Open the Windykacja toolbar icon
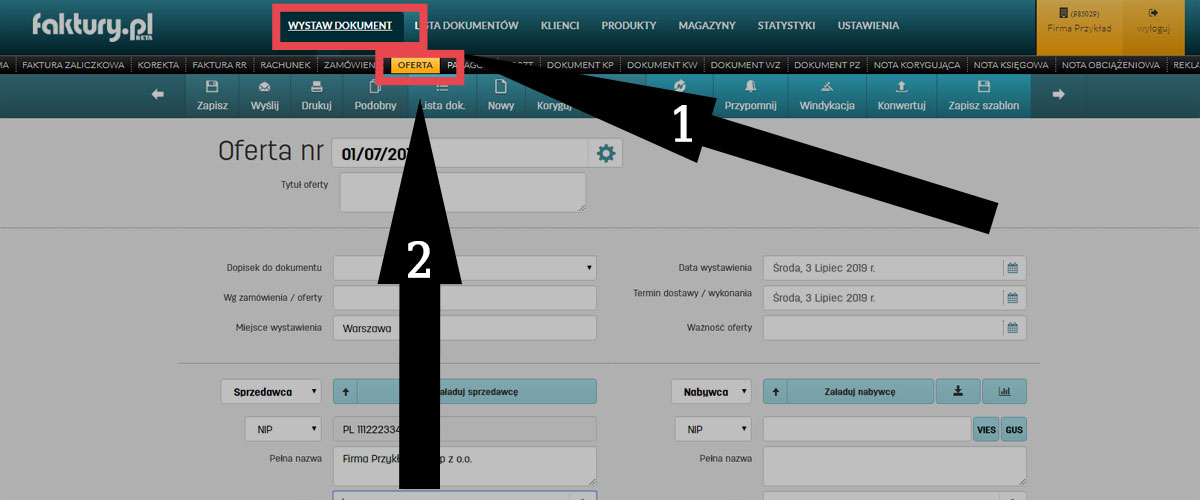Screen dimensions: 1200x500 coord(827,88)
